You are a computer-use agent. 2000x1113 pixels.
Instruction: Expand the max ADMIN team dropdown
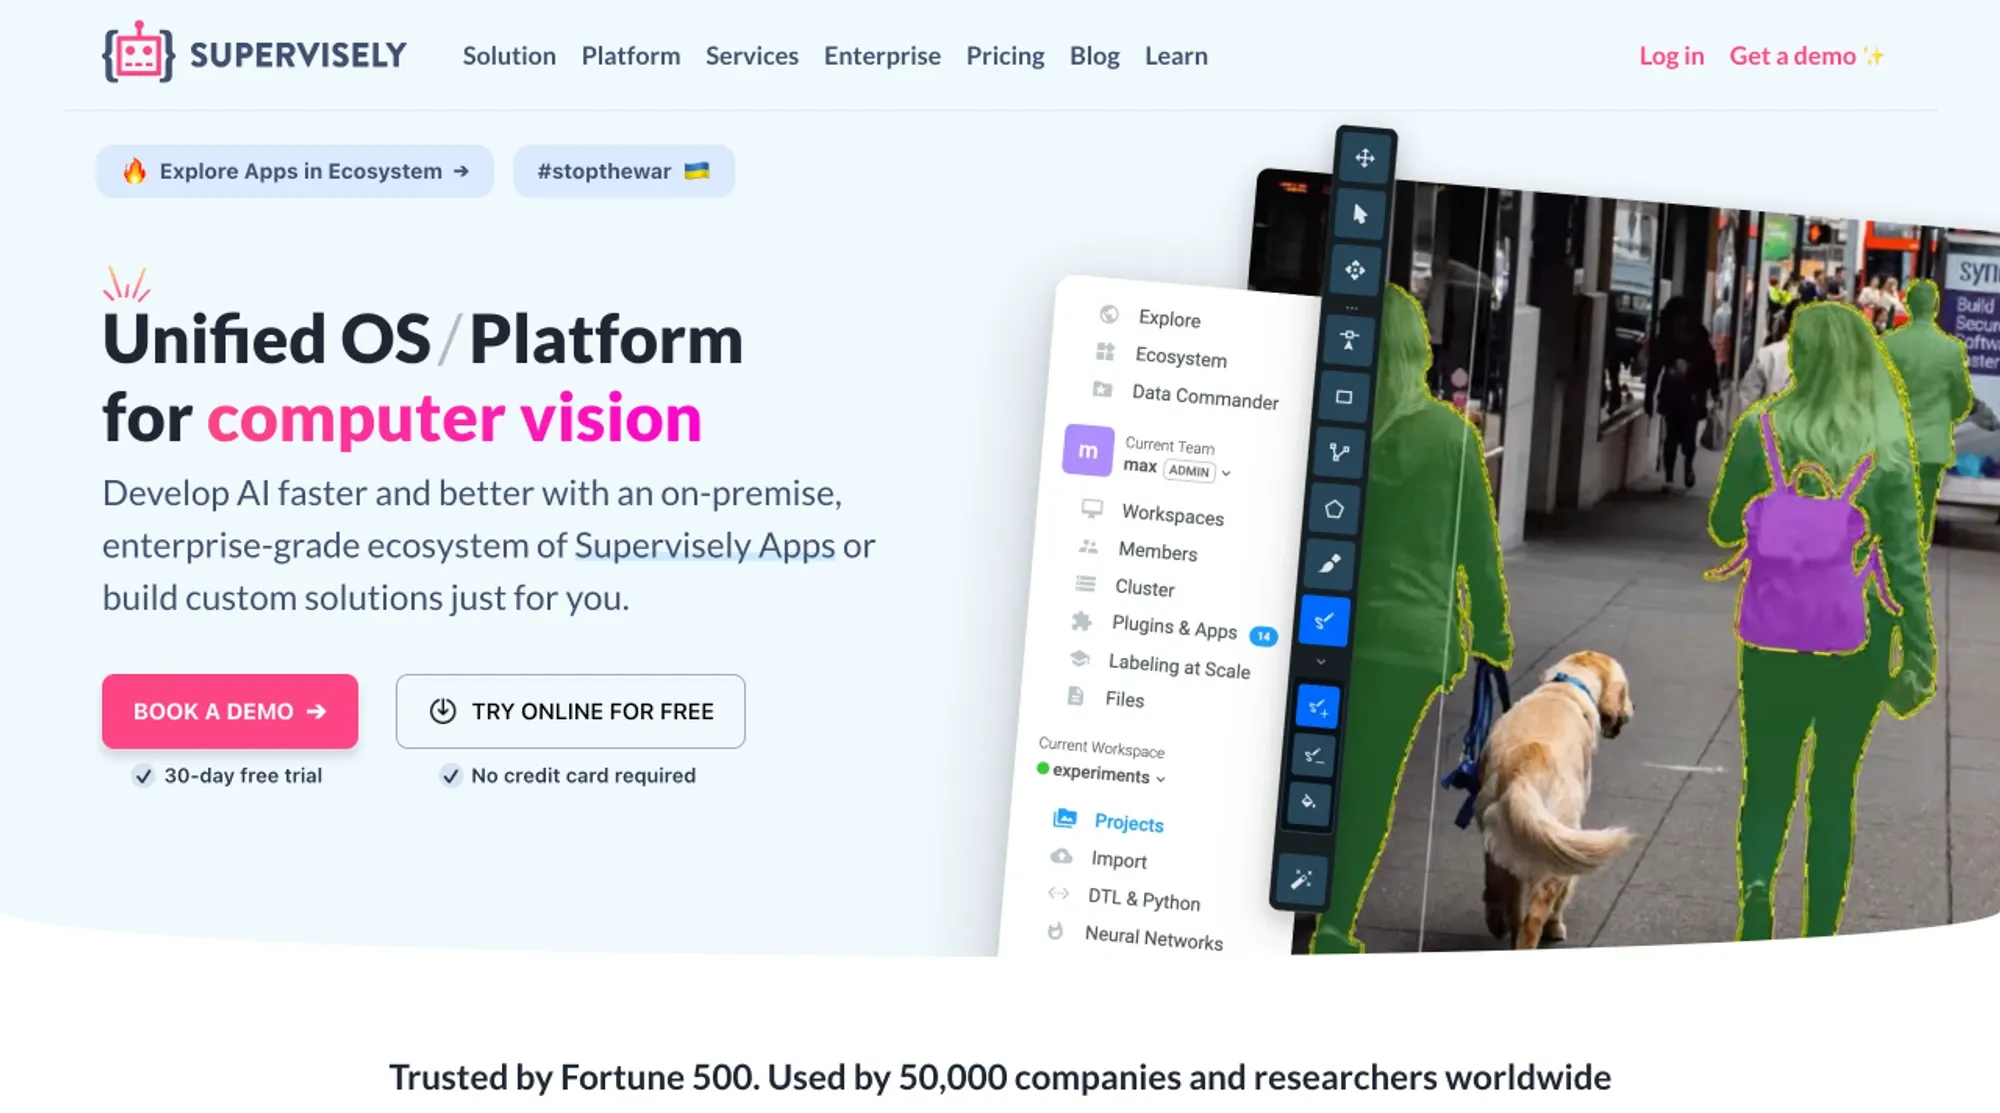1226,472
